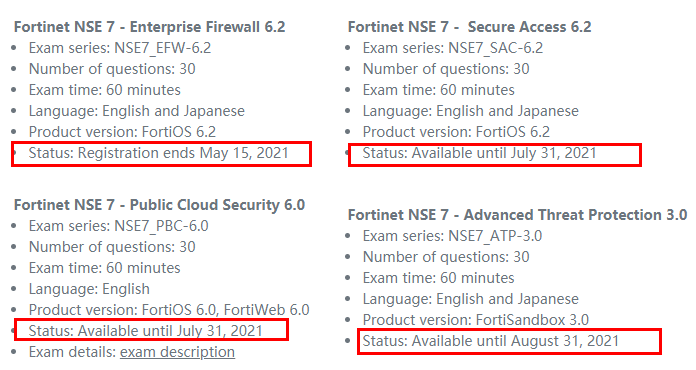Click Public Cloud Security Number of questions line
The image size is (696, 370).
[112, 247]
